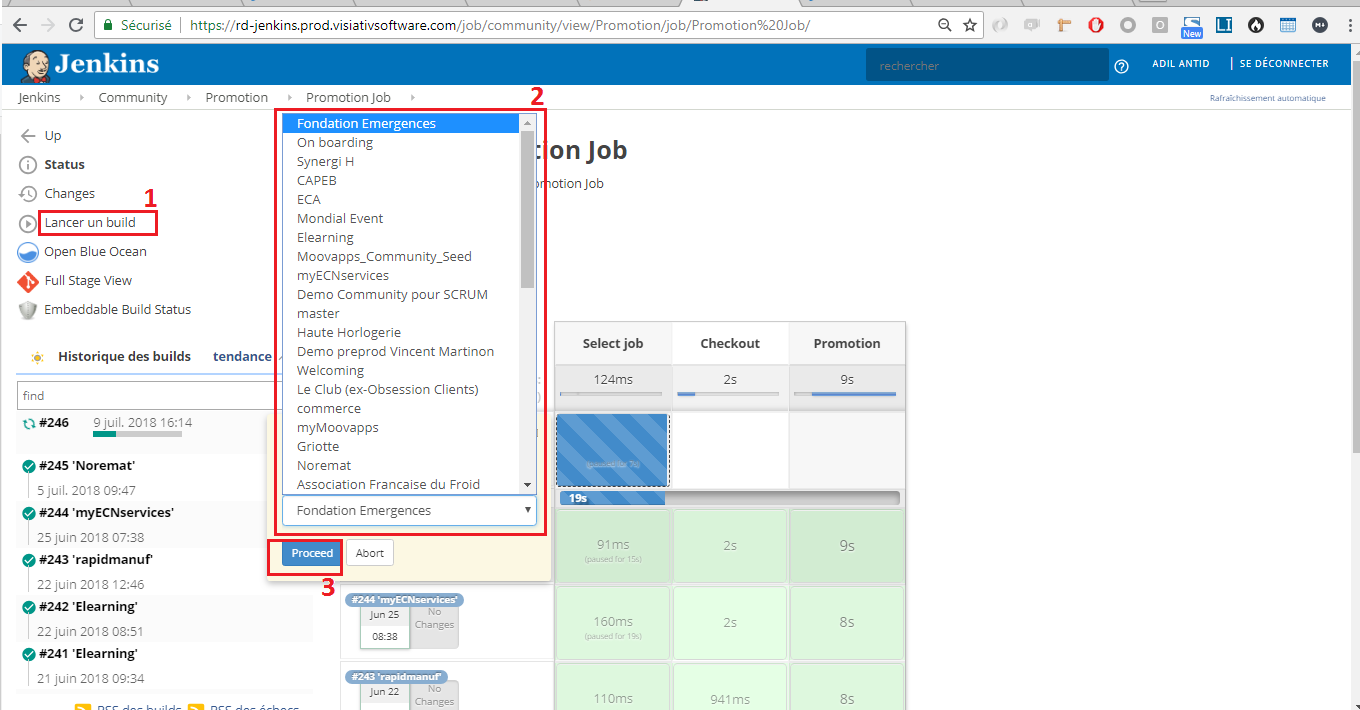
Task: Click the Full Stage View git icon
Action: click(x=28, y=281)
